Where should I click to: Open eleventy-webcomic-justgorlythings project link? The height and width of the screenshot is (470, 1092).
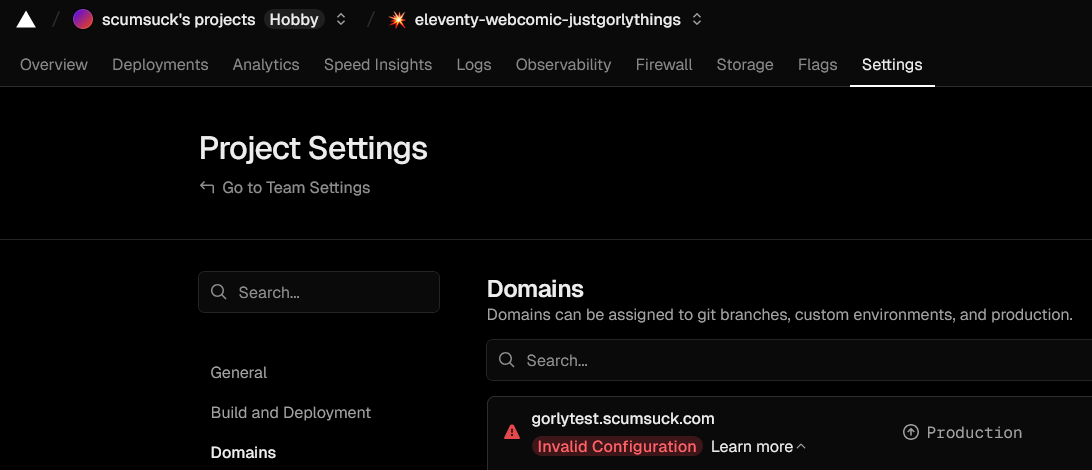[547, 19]
